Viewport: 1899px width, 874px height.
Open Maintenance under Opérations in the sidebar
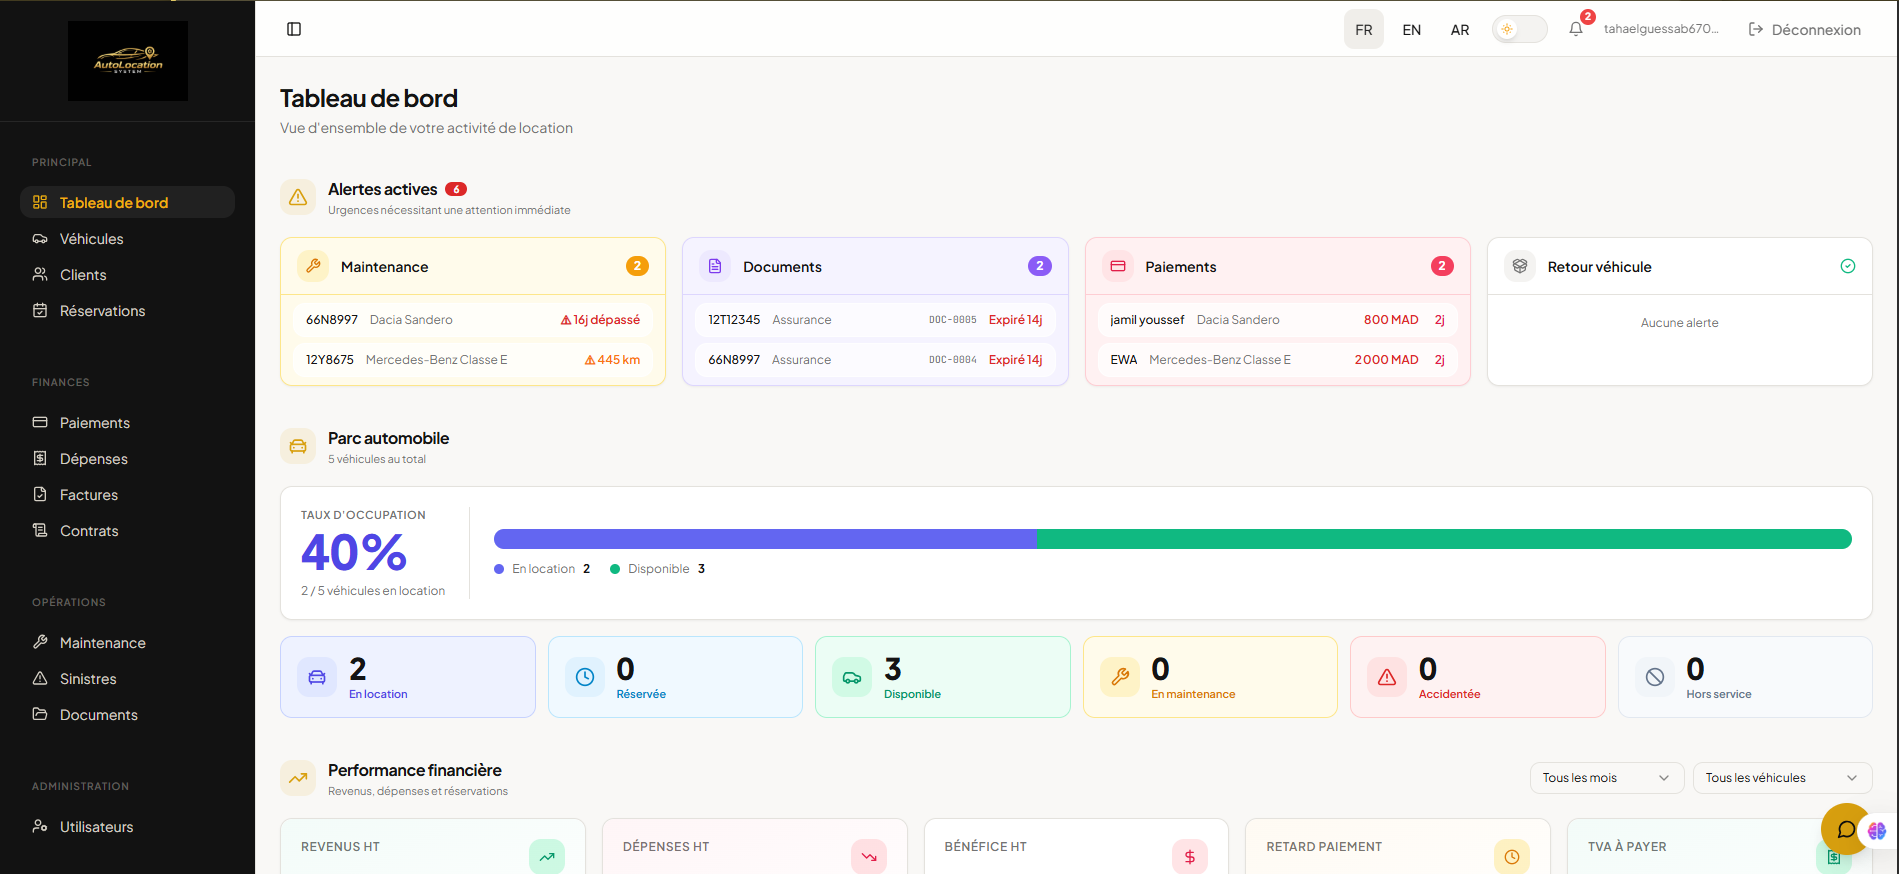coord(127,643)
